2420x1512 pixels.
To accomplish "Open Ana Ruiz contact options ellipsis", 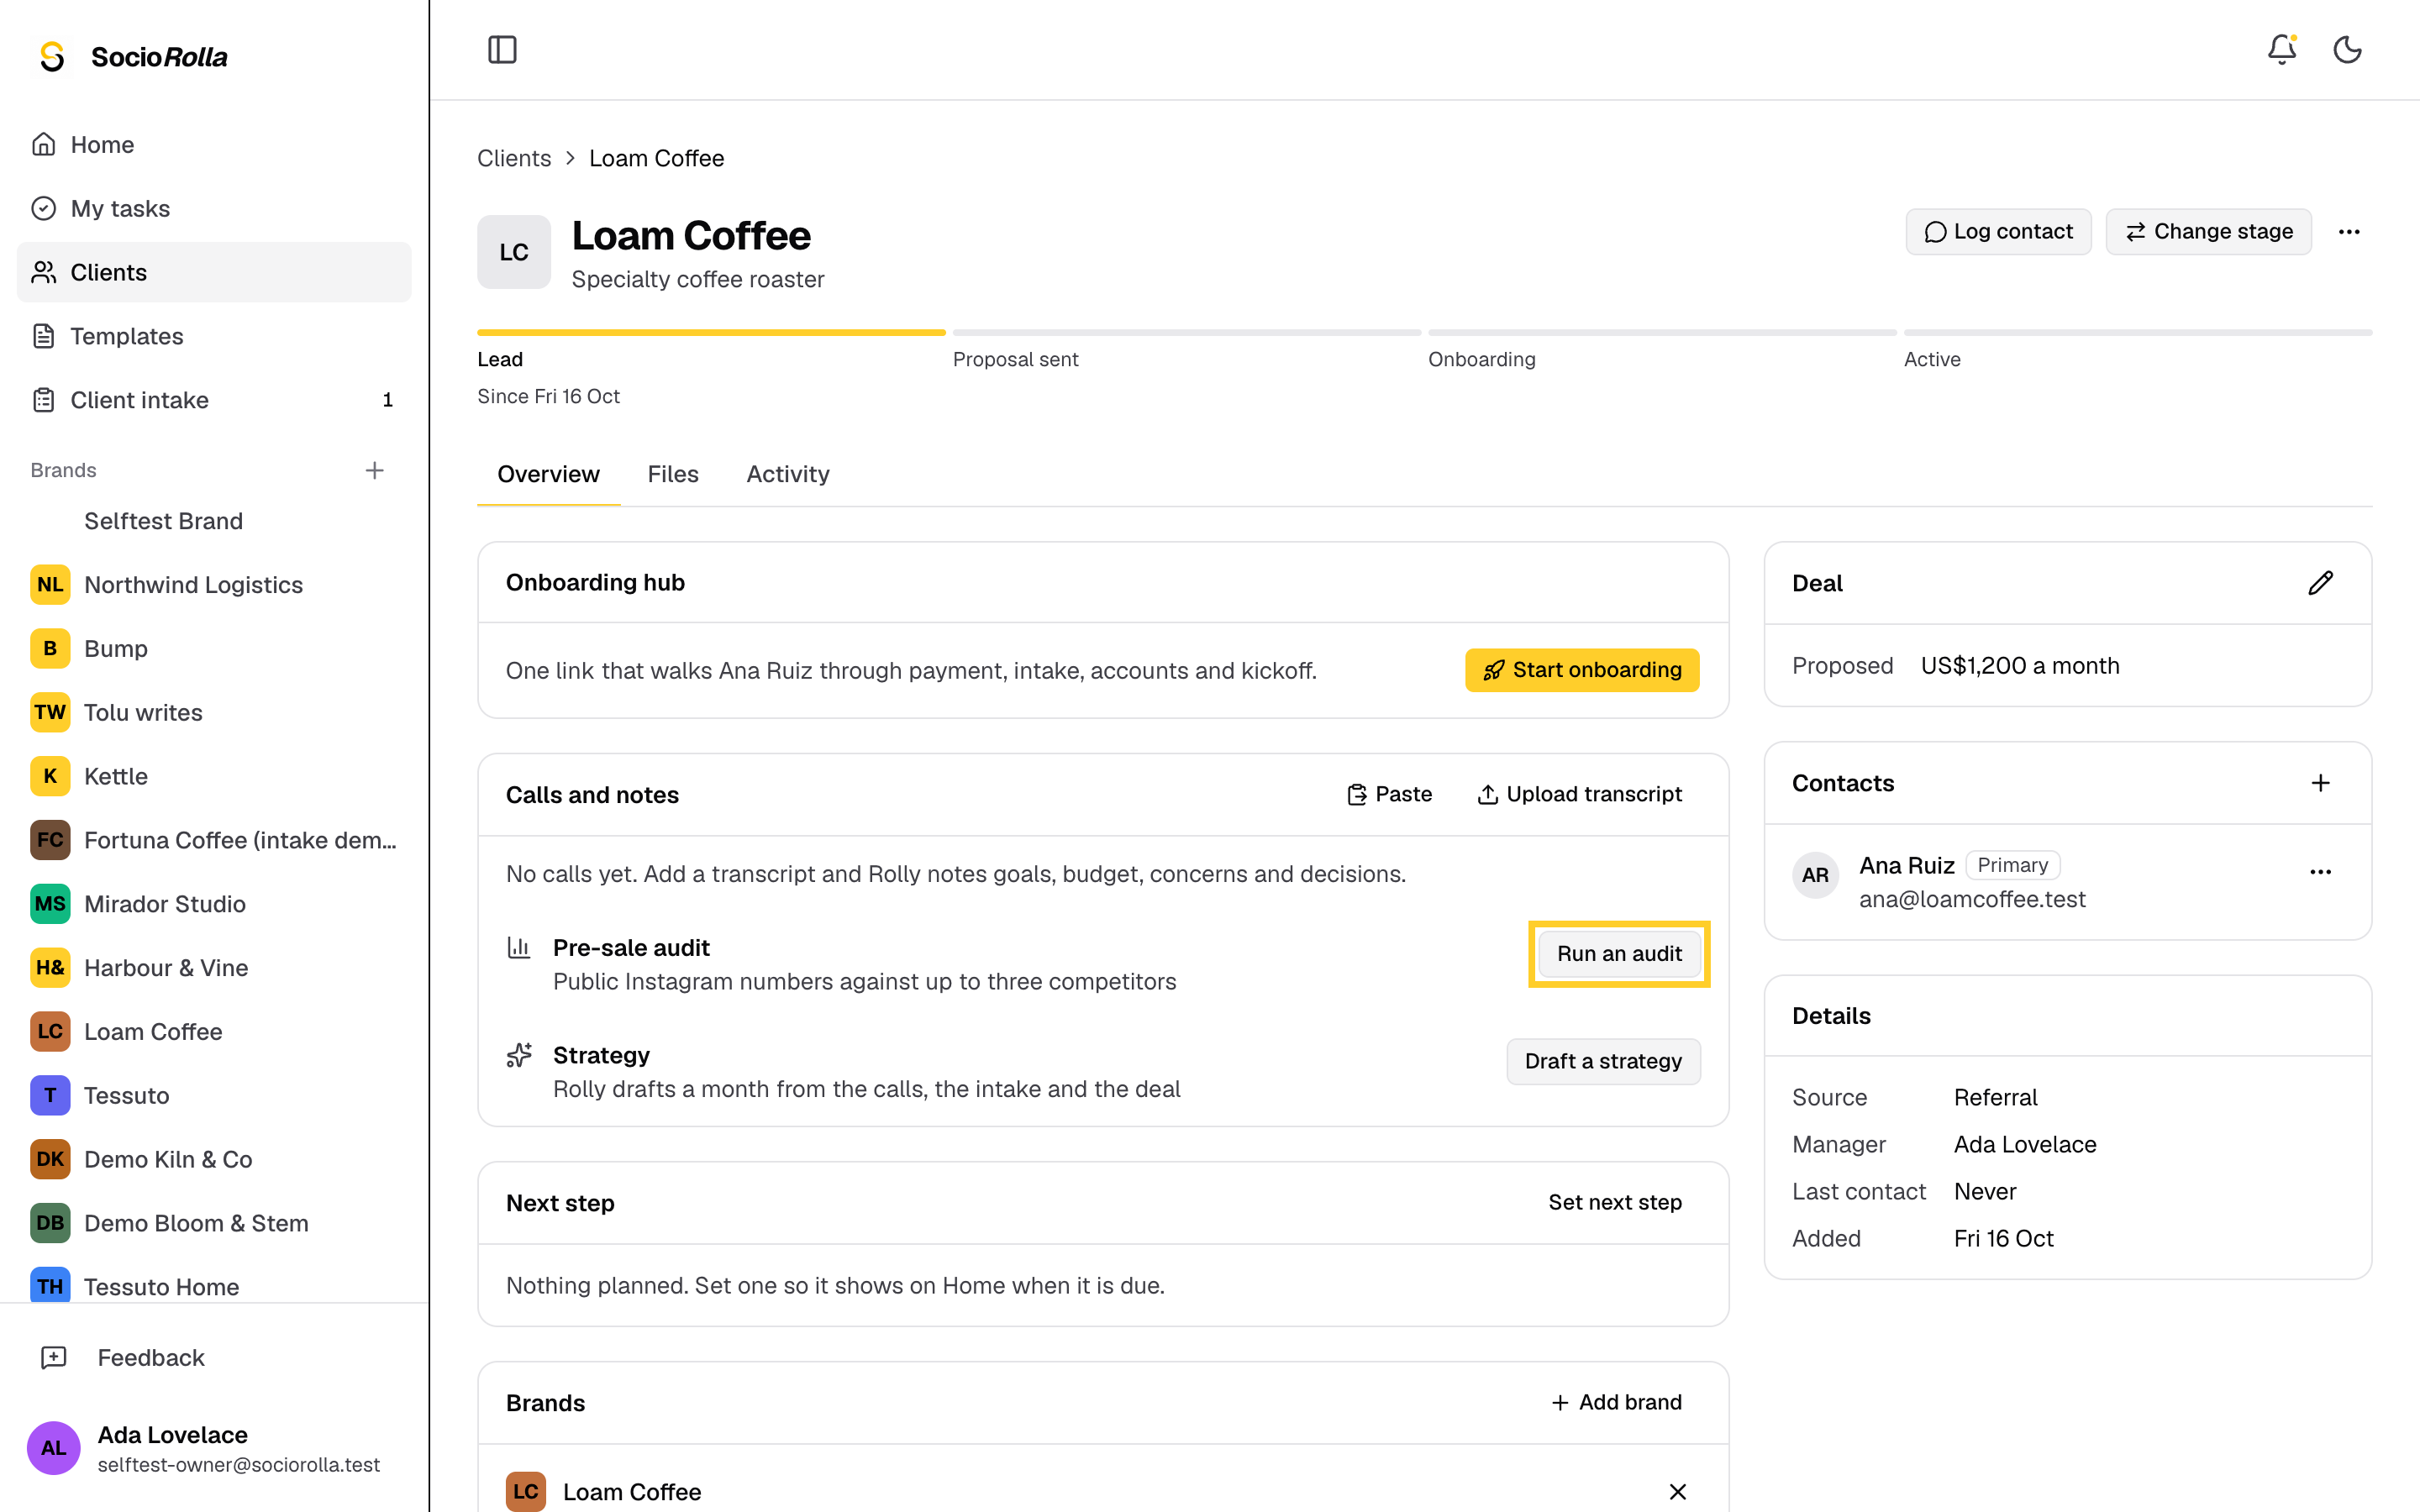I will [2320, 872].
